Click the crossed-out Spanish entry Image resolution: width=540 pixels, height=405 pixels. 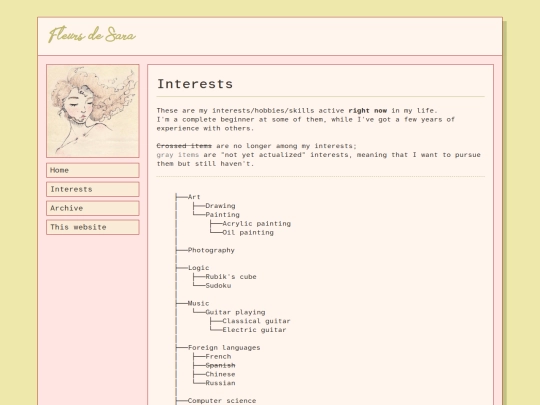coord(220,366)
